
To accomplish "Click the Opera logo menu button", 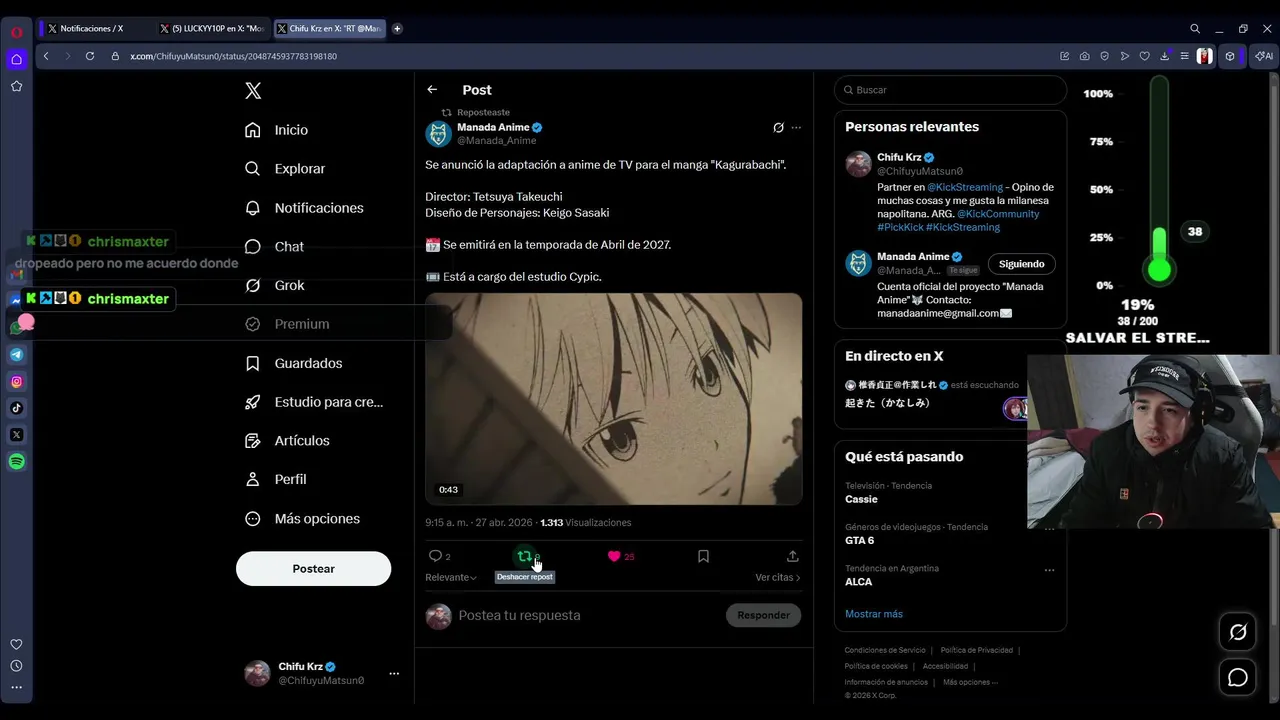I will [x=17, y=31].
